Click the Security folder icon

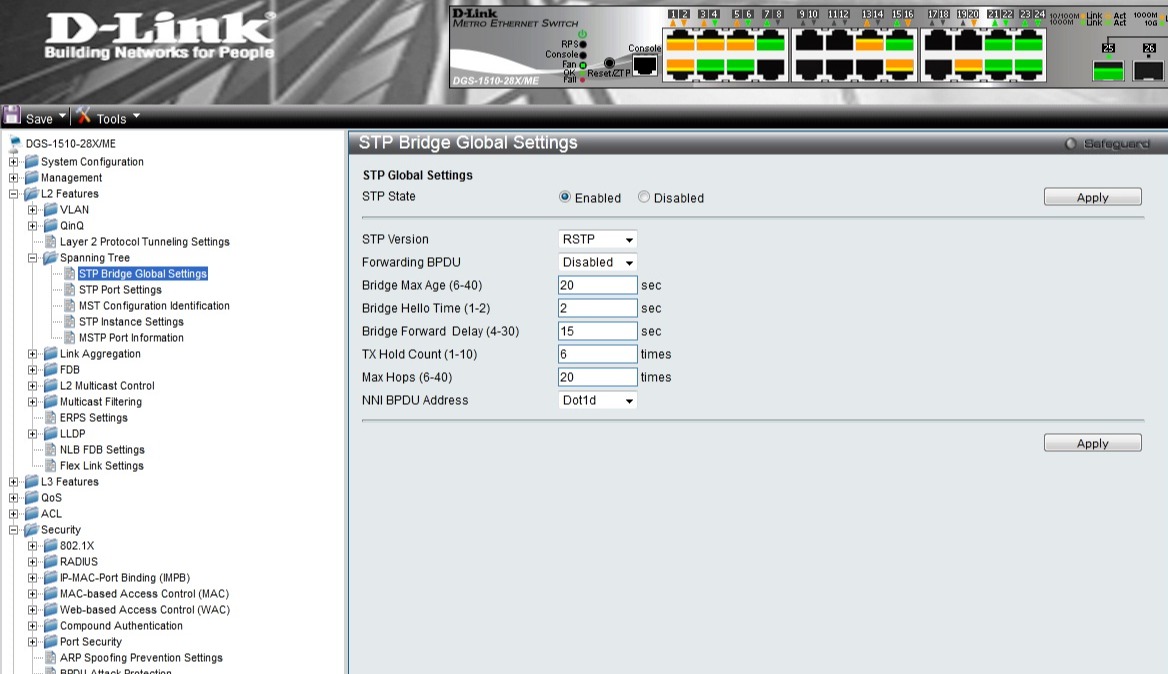pyautogui.click(x=31, y=530)
